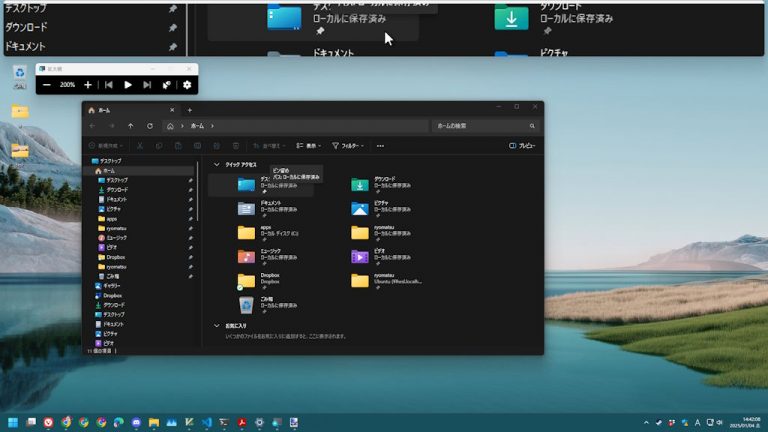768x432 pixels.
Task: Select ミュージック in the navigation pane
Action: click(117, 238)
